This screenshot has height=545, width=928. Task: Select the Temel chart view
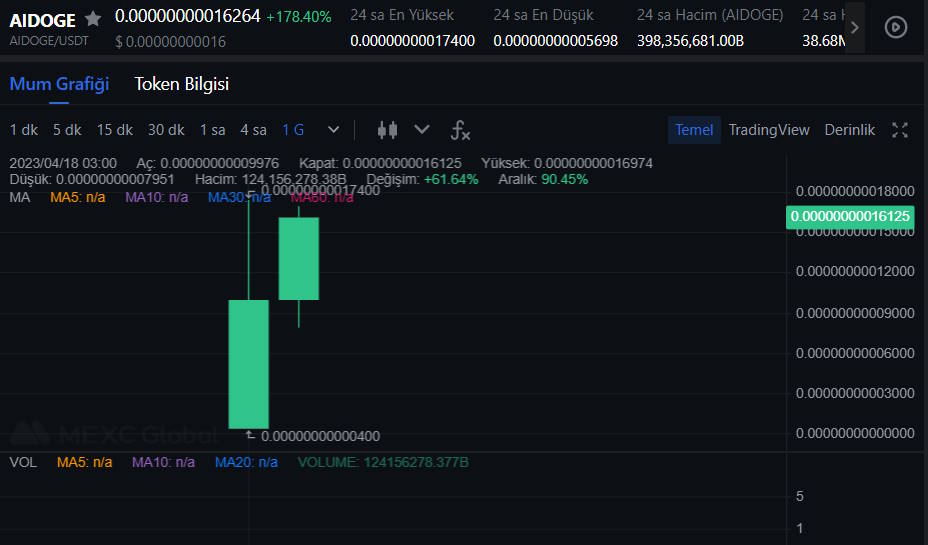694,130
